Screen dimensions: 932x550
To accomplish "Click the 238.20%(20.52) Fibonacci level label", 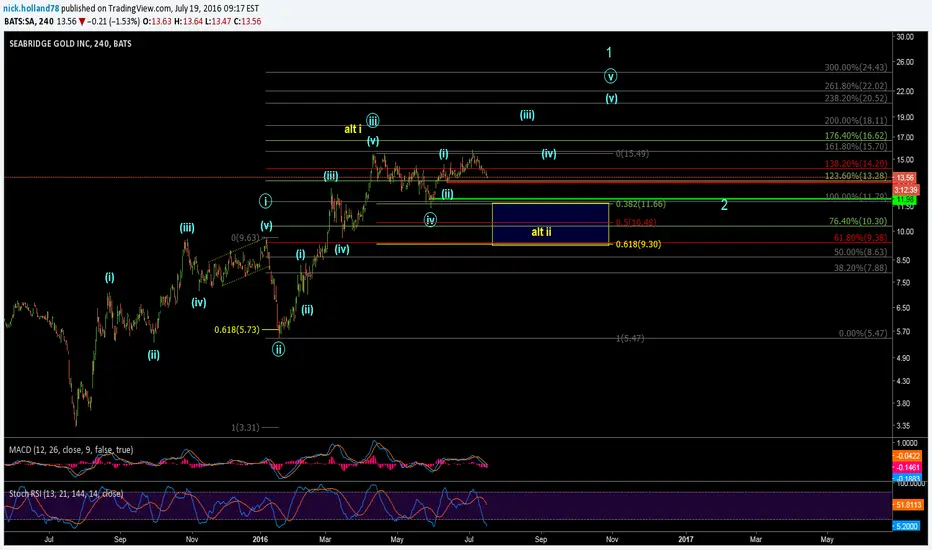I will coord(855,99).
